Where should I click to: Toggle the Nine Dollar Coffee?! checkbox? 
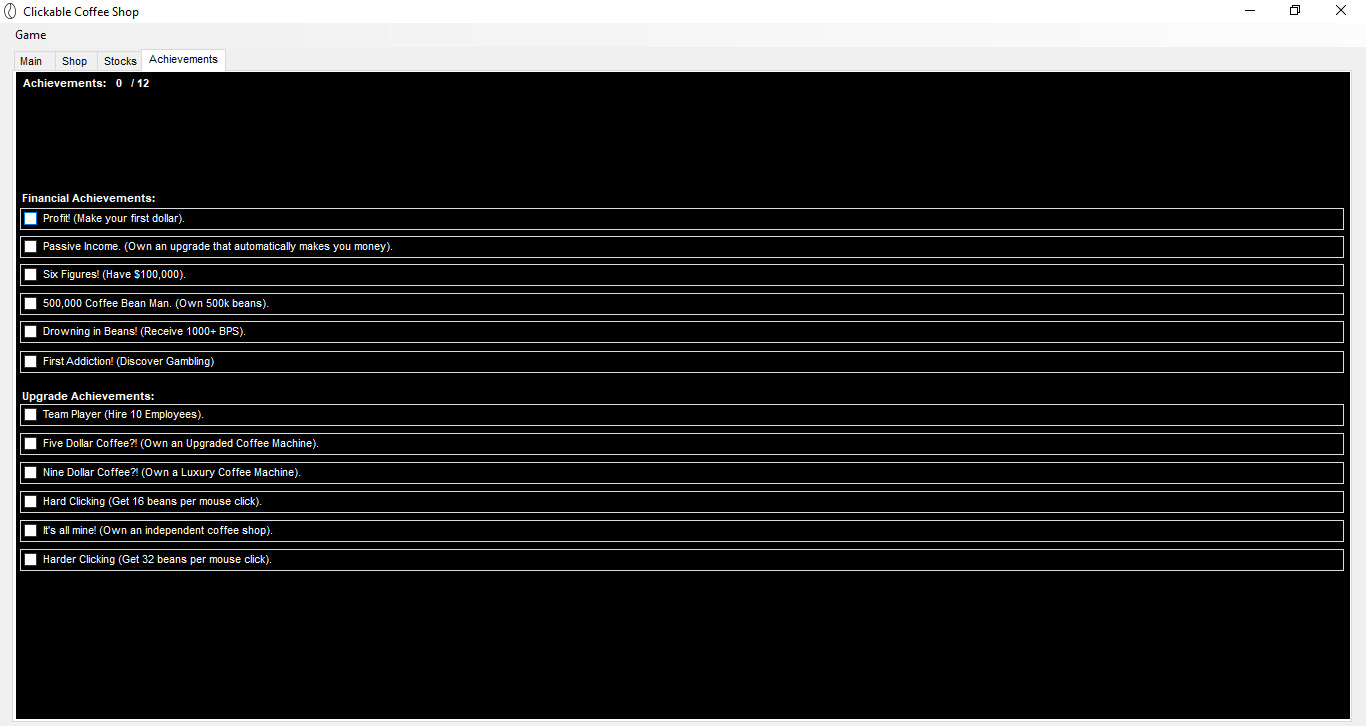pos(30,472)
